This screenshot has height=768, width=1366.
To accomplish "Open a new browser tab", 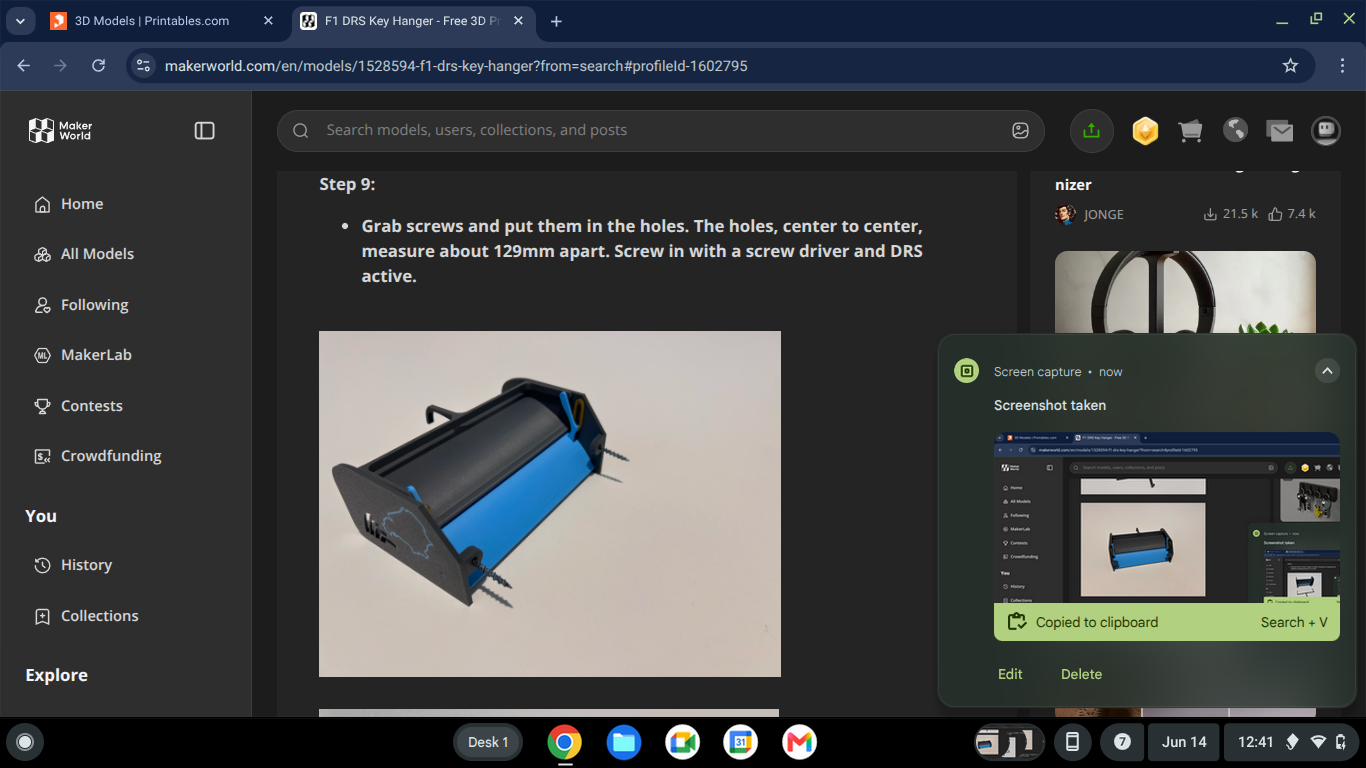I will coord(556,21).
